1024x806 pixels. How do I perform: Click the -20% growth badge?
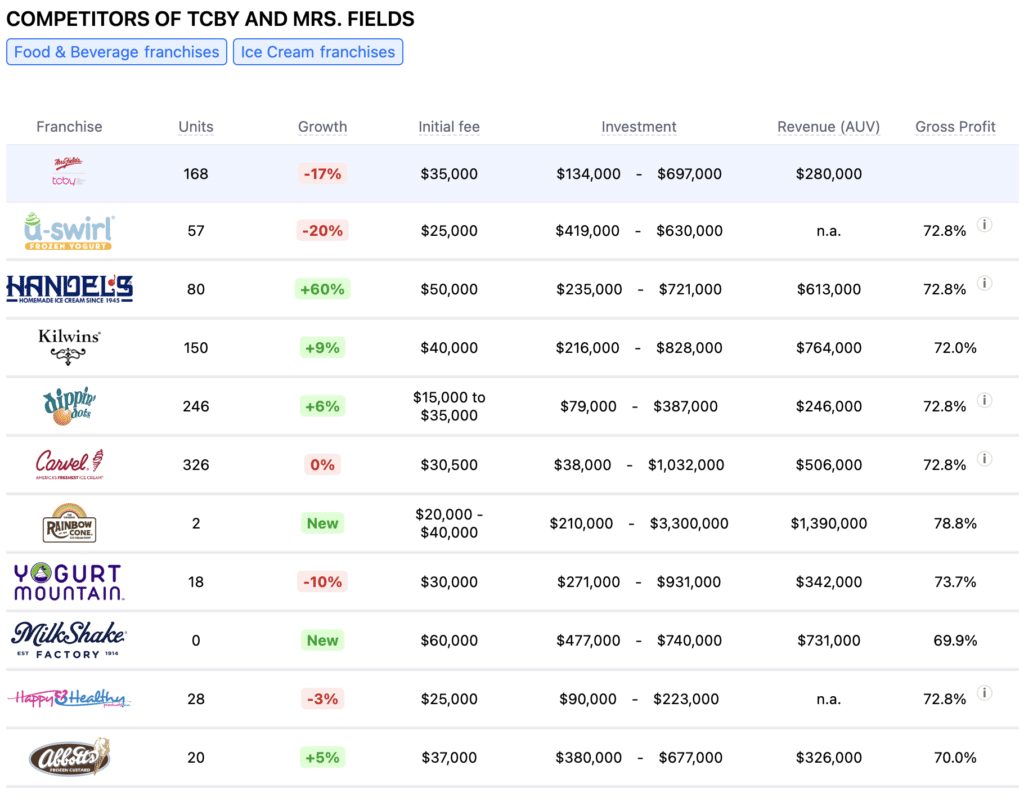pos(323,231)
